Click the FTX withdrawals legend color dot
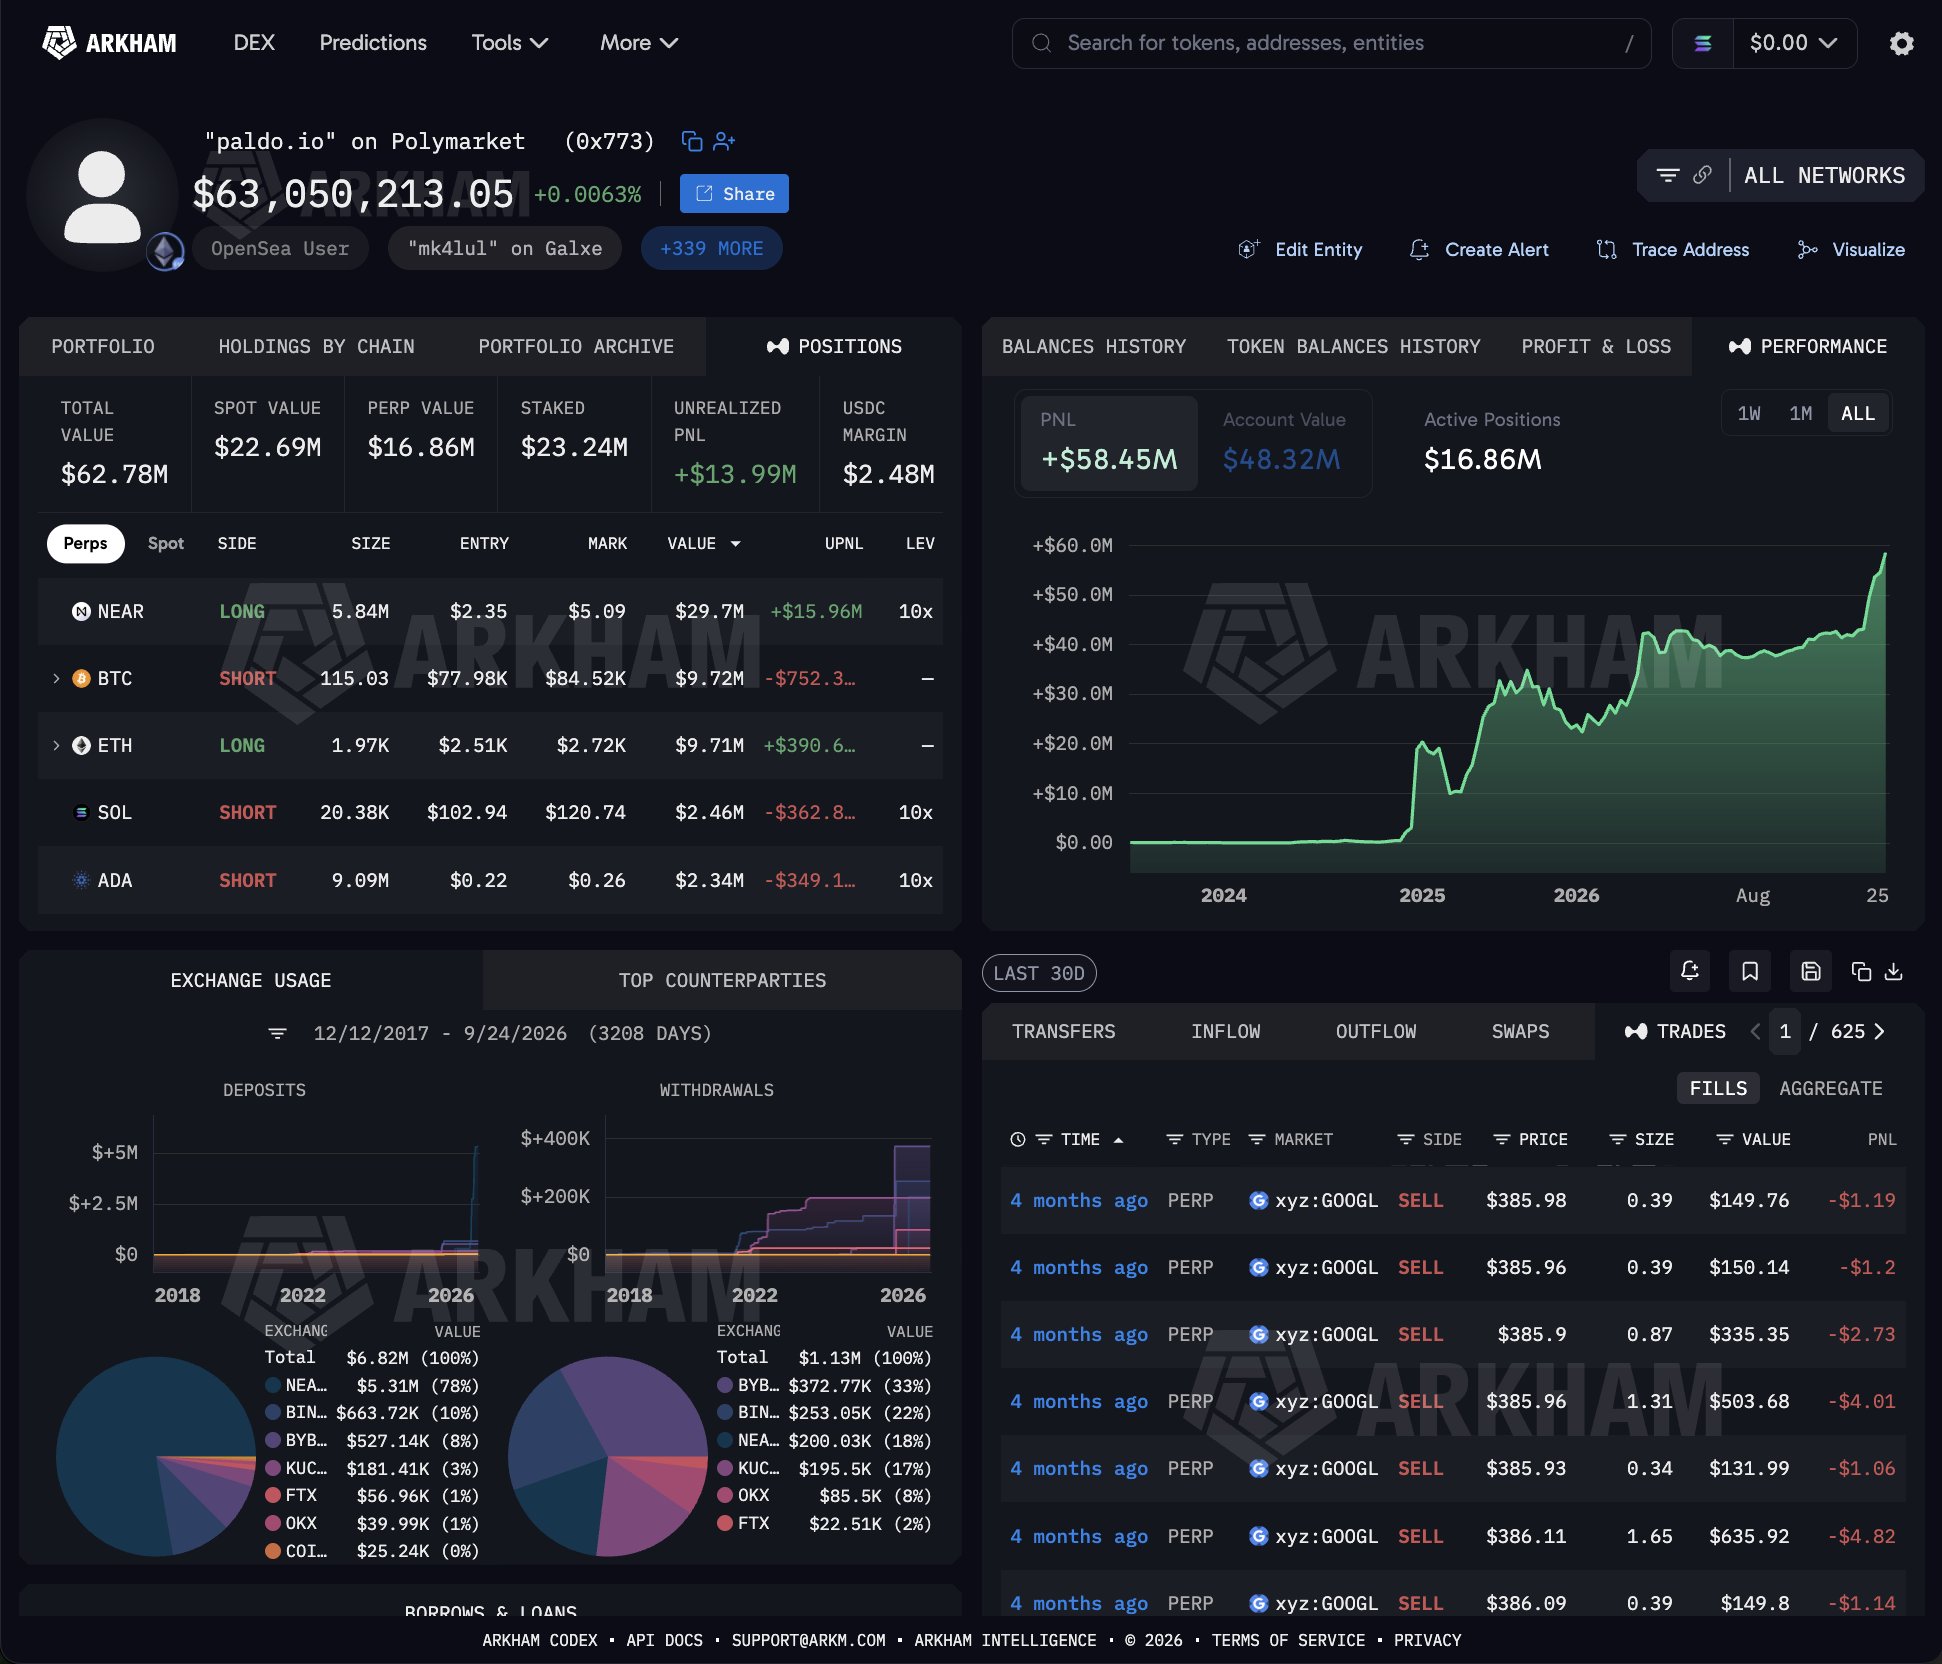The image size is (1942, 1664). [x=725, y=1523]
